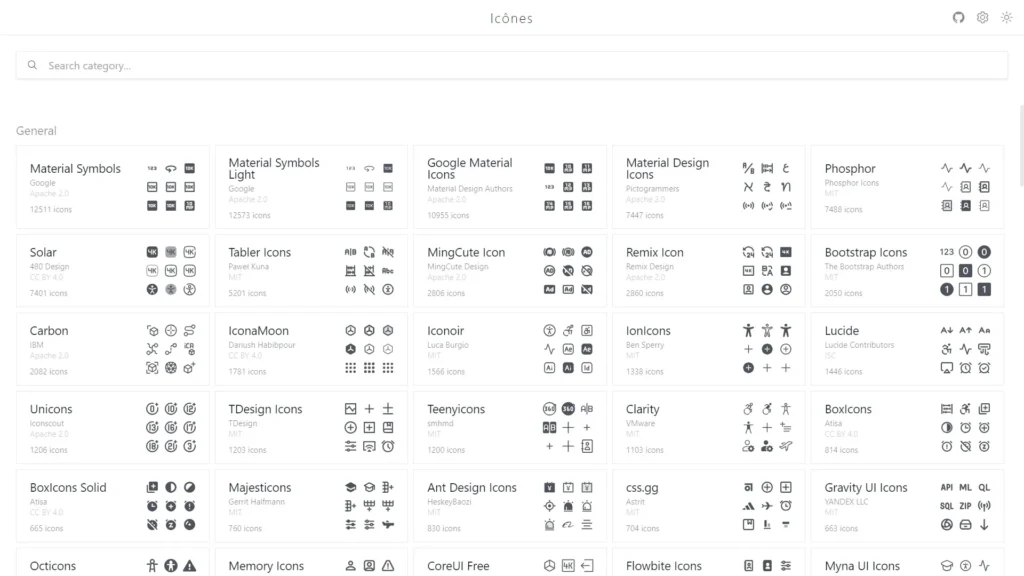Click the 123 icon in Bootstrap Icons
Viewport: 1024px width, 576px height.
coord(946,252)
